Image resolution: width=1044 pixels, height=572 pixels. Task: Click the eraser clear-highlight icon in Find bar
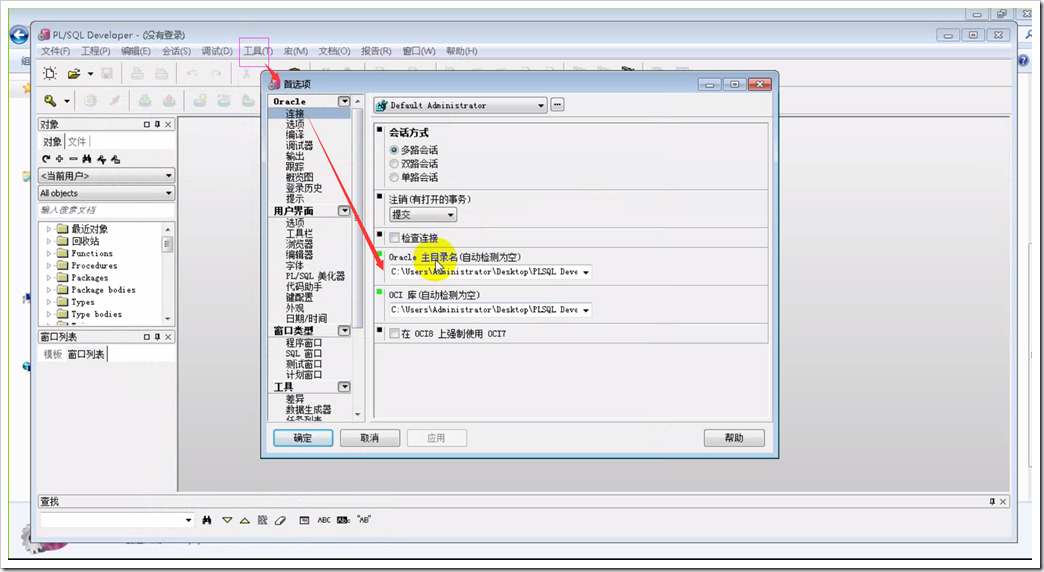point(280,520)
